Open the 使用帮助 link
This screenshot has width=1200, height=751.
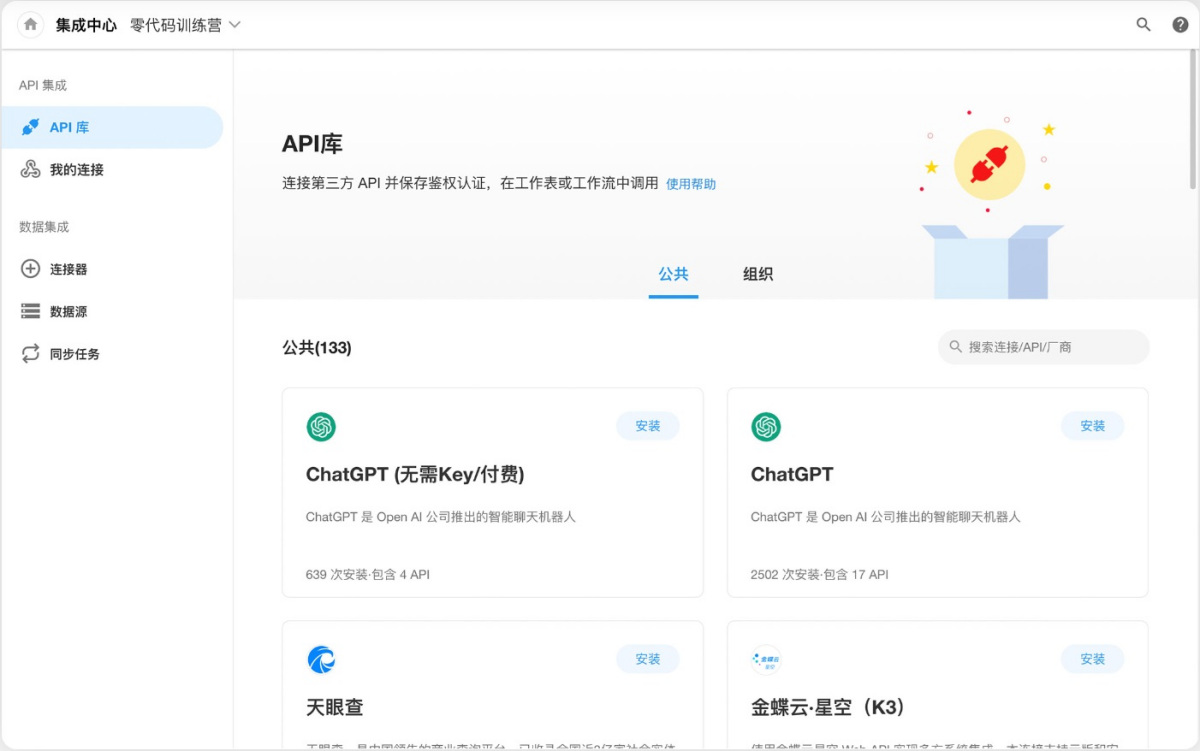(x=691, y=184)
